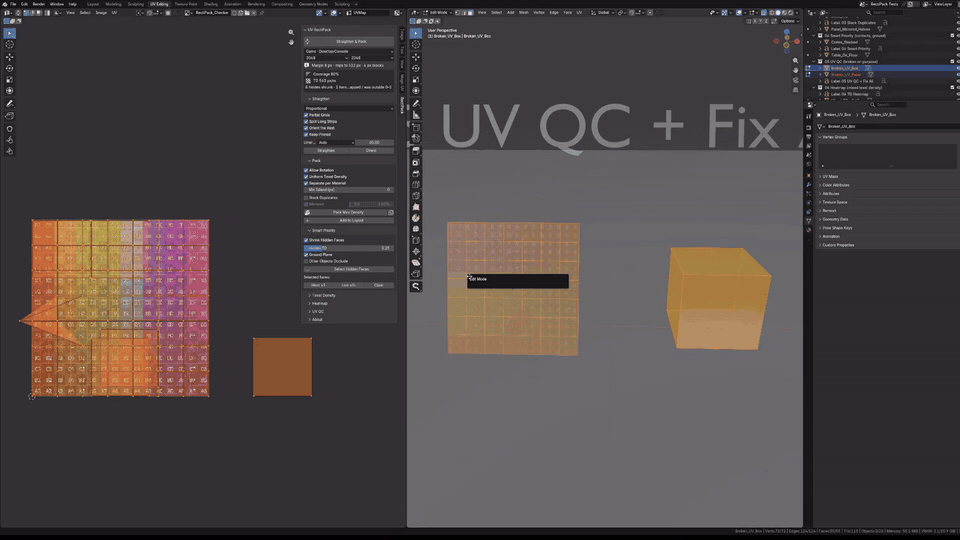The image size is (960, 540).
Task: Click the Add to Layout button
Action: (349, 220)
